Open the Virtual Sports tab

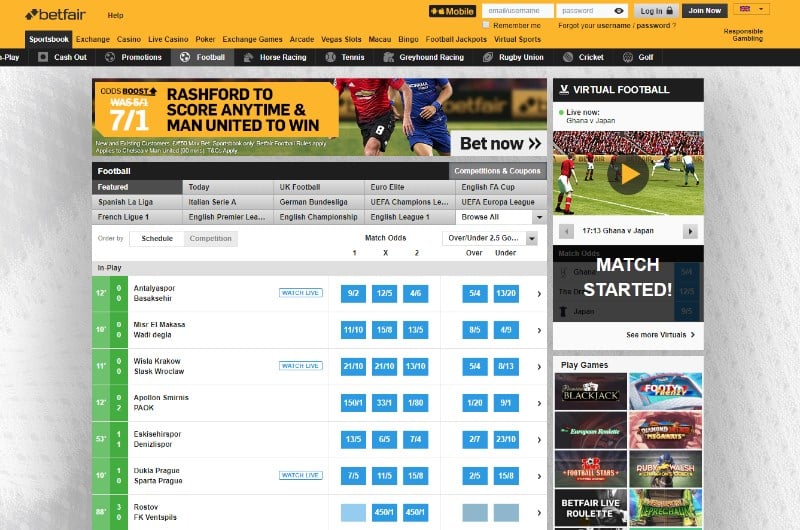517,39
